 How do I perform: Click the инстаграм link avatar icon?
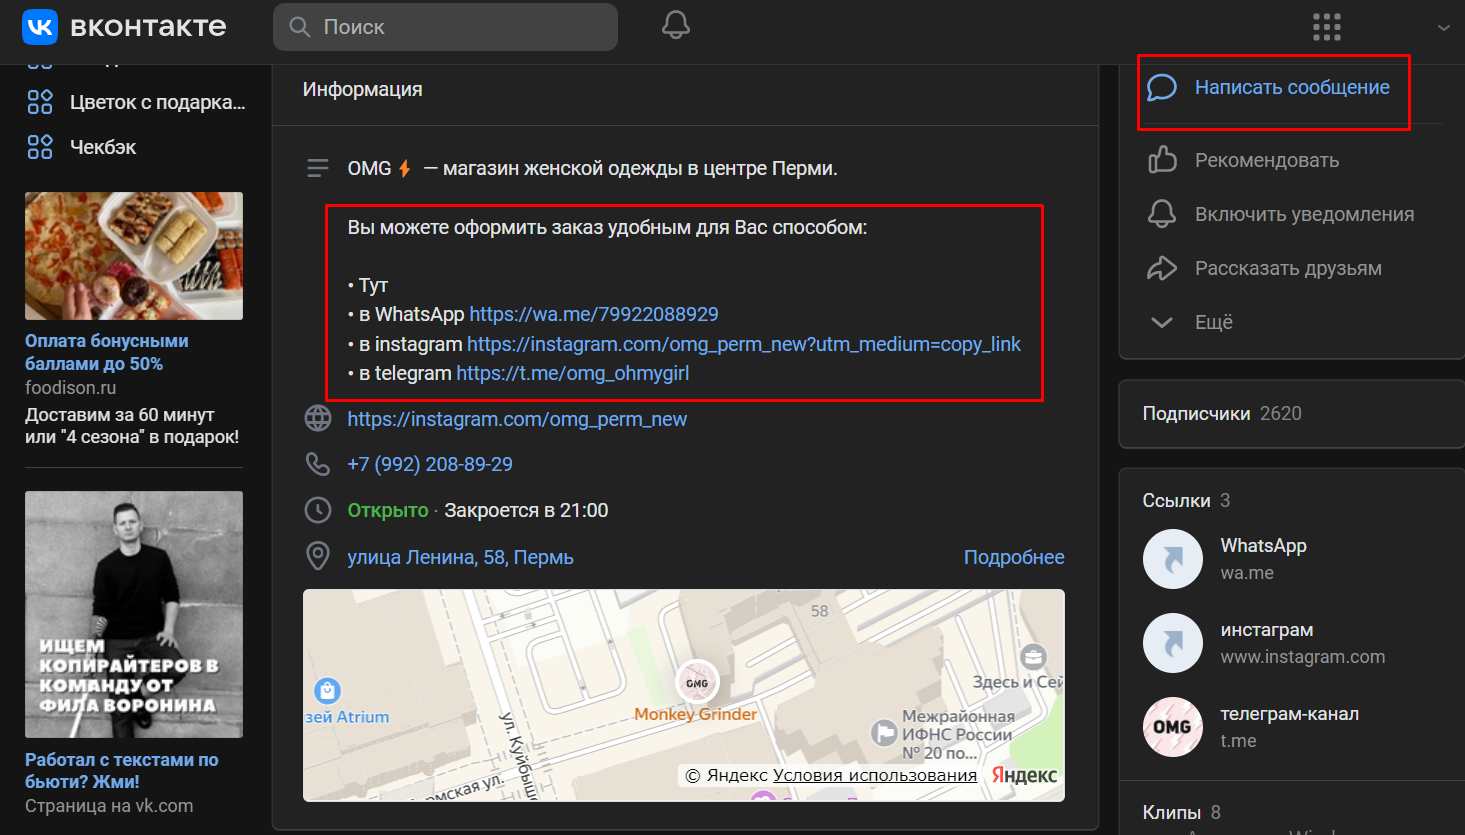(x=1172, y=643)
